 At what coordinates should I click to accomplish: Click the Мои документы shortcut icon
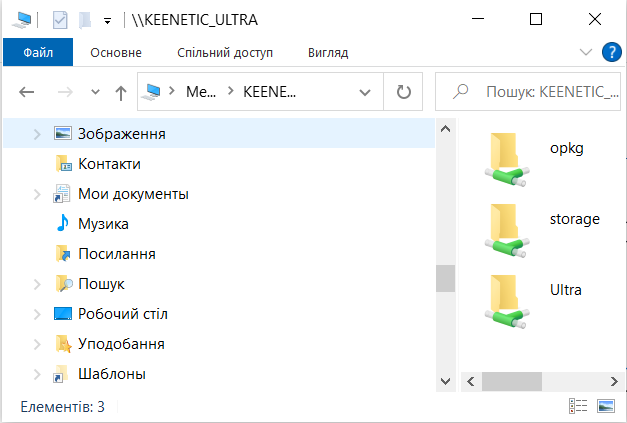click(62, 194)
